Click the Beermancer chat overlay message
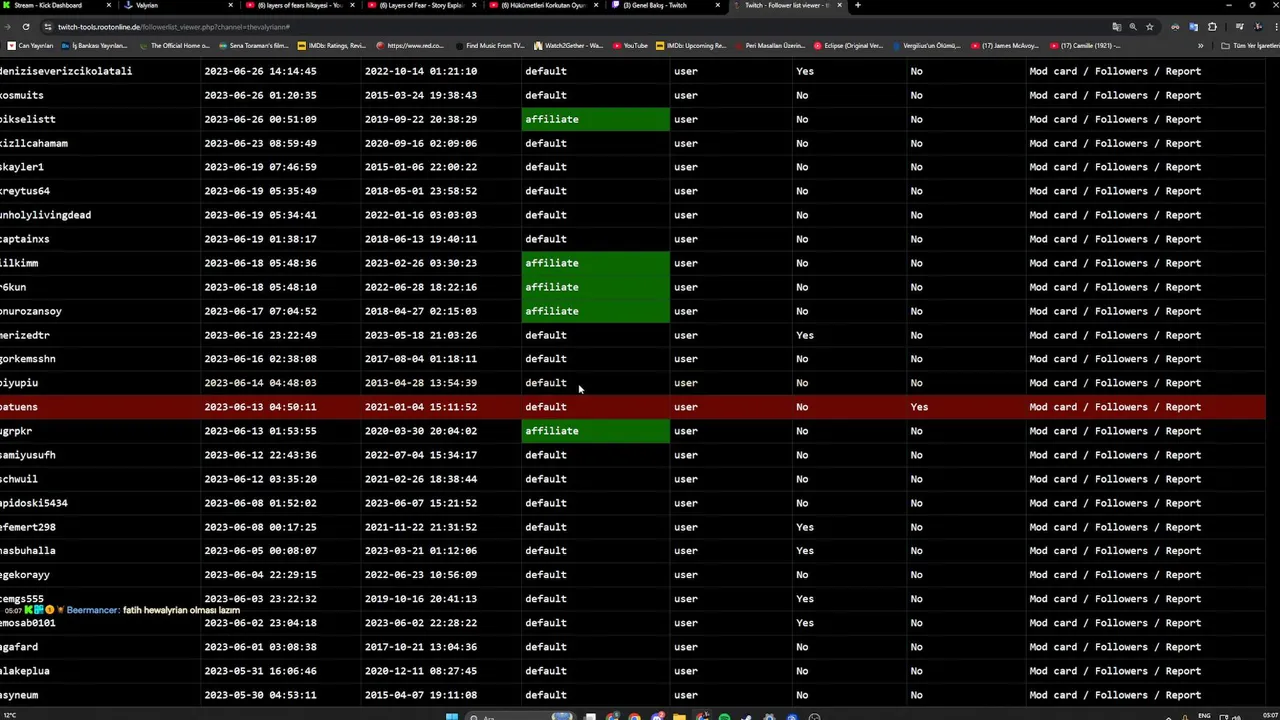This screenshot has height=720, width=1280. click(x=122, y=610)
